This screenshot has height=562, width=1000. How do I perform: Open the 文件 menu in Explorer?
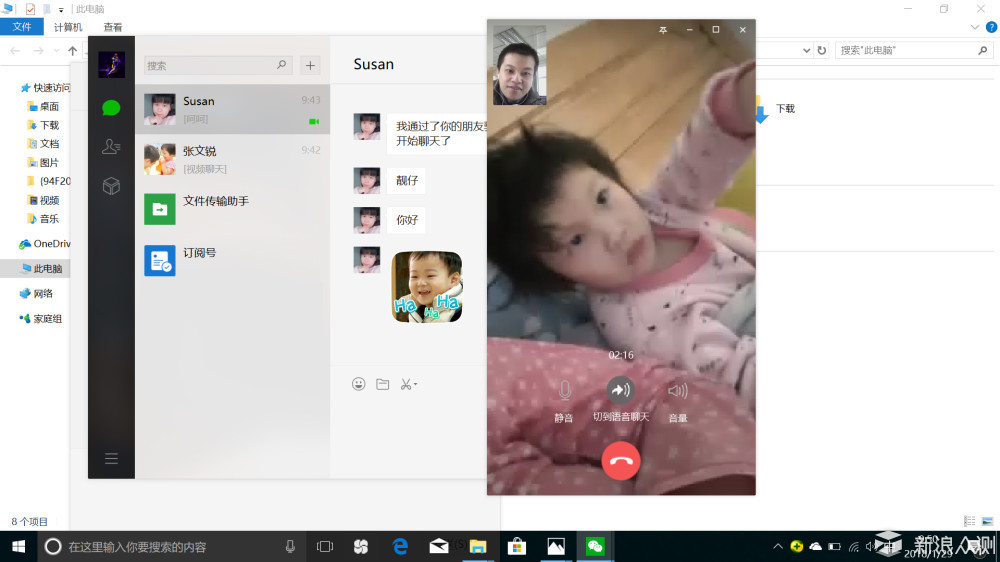tap(22, 27)
